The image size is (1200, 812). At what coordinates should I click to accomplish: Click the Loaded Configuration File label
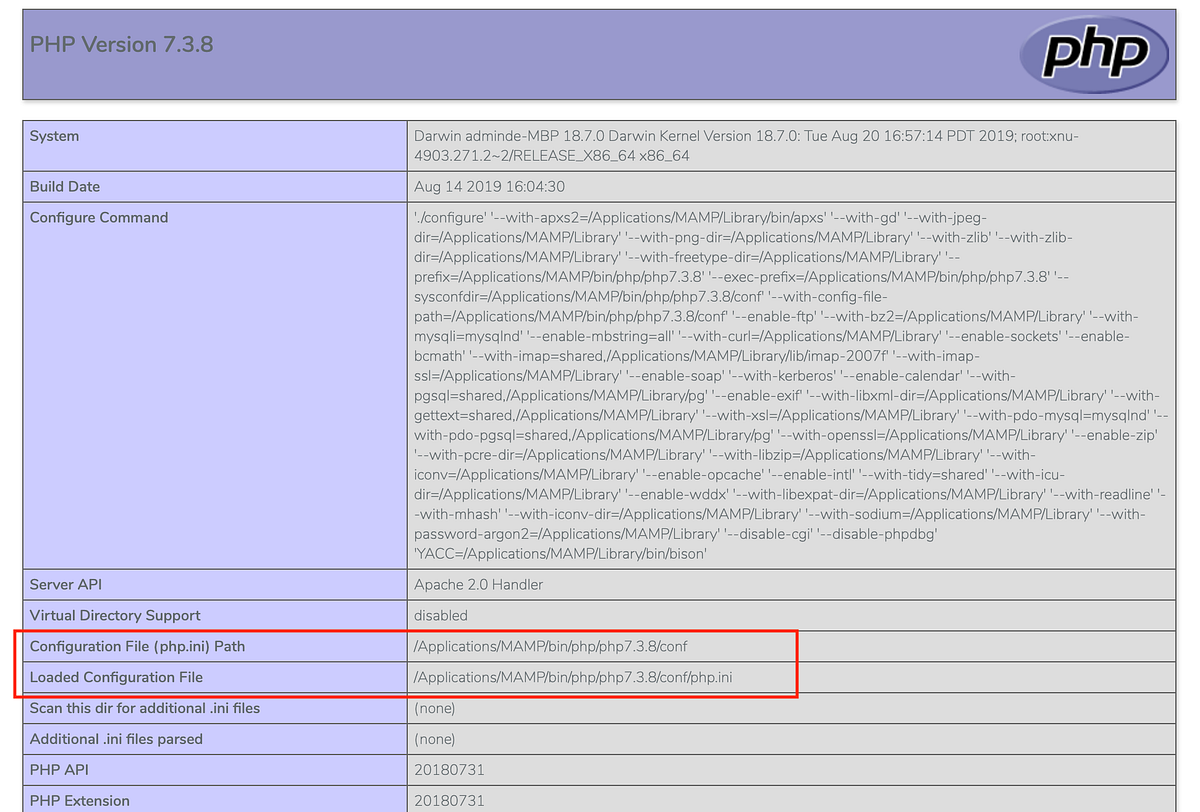click(115, 677)
